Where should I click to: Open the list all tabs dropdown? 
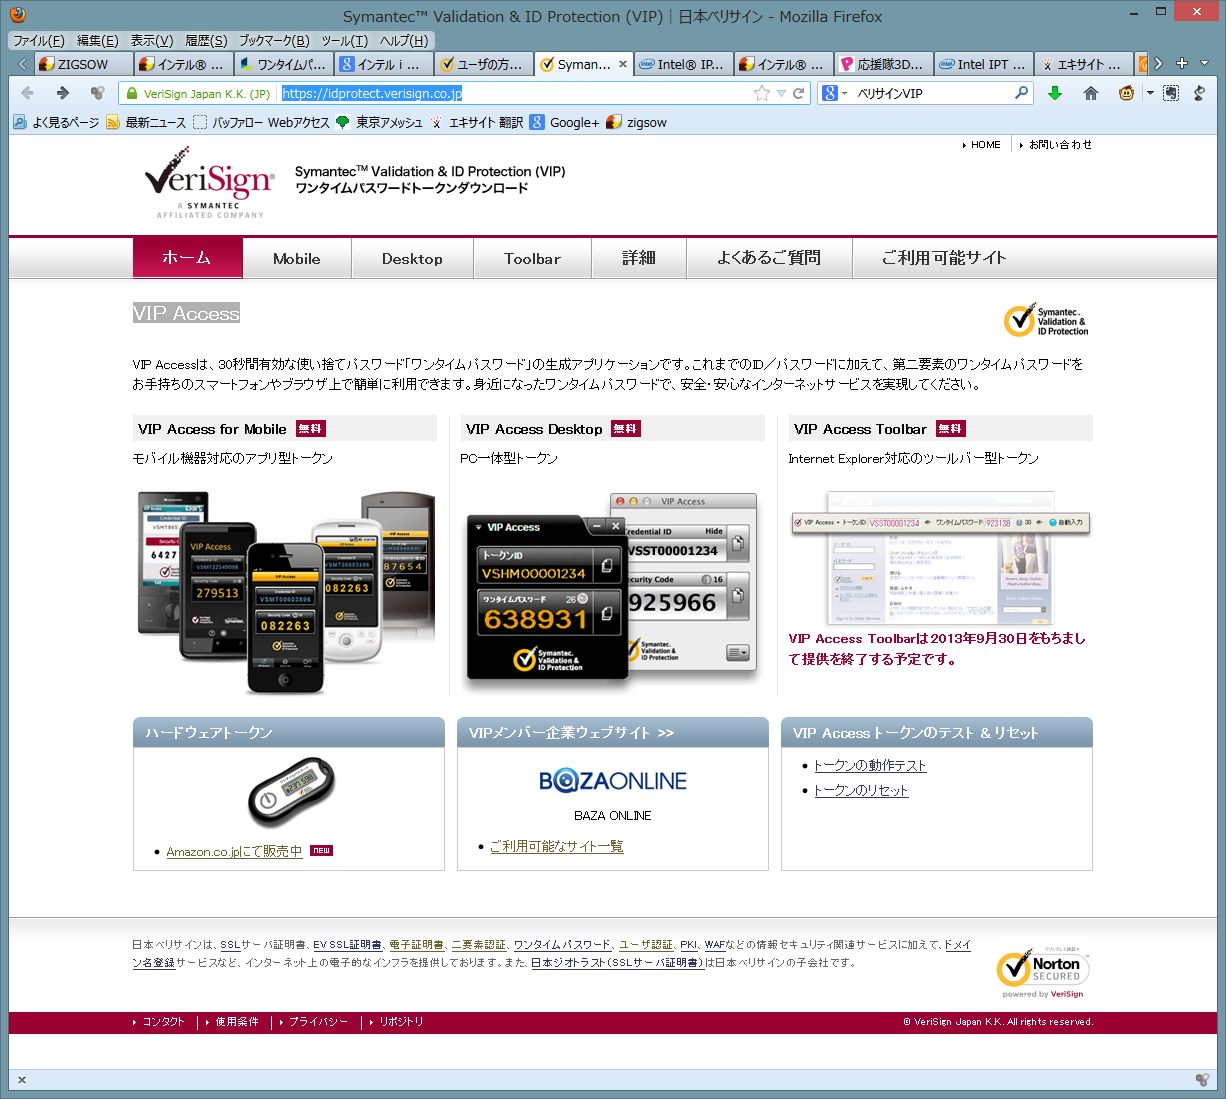click(x=1204, y=63)
